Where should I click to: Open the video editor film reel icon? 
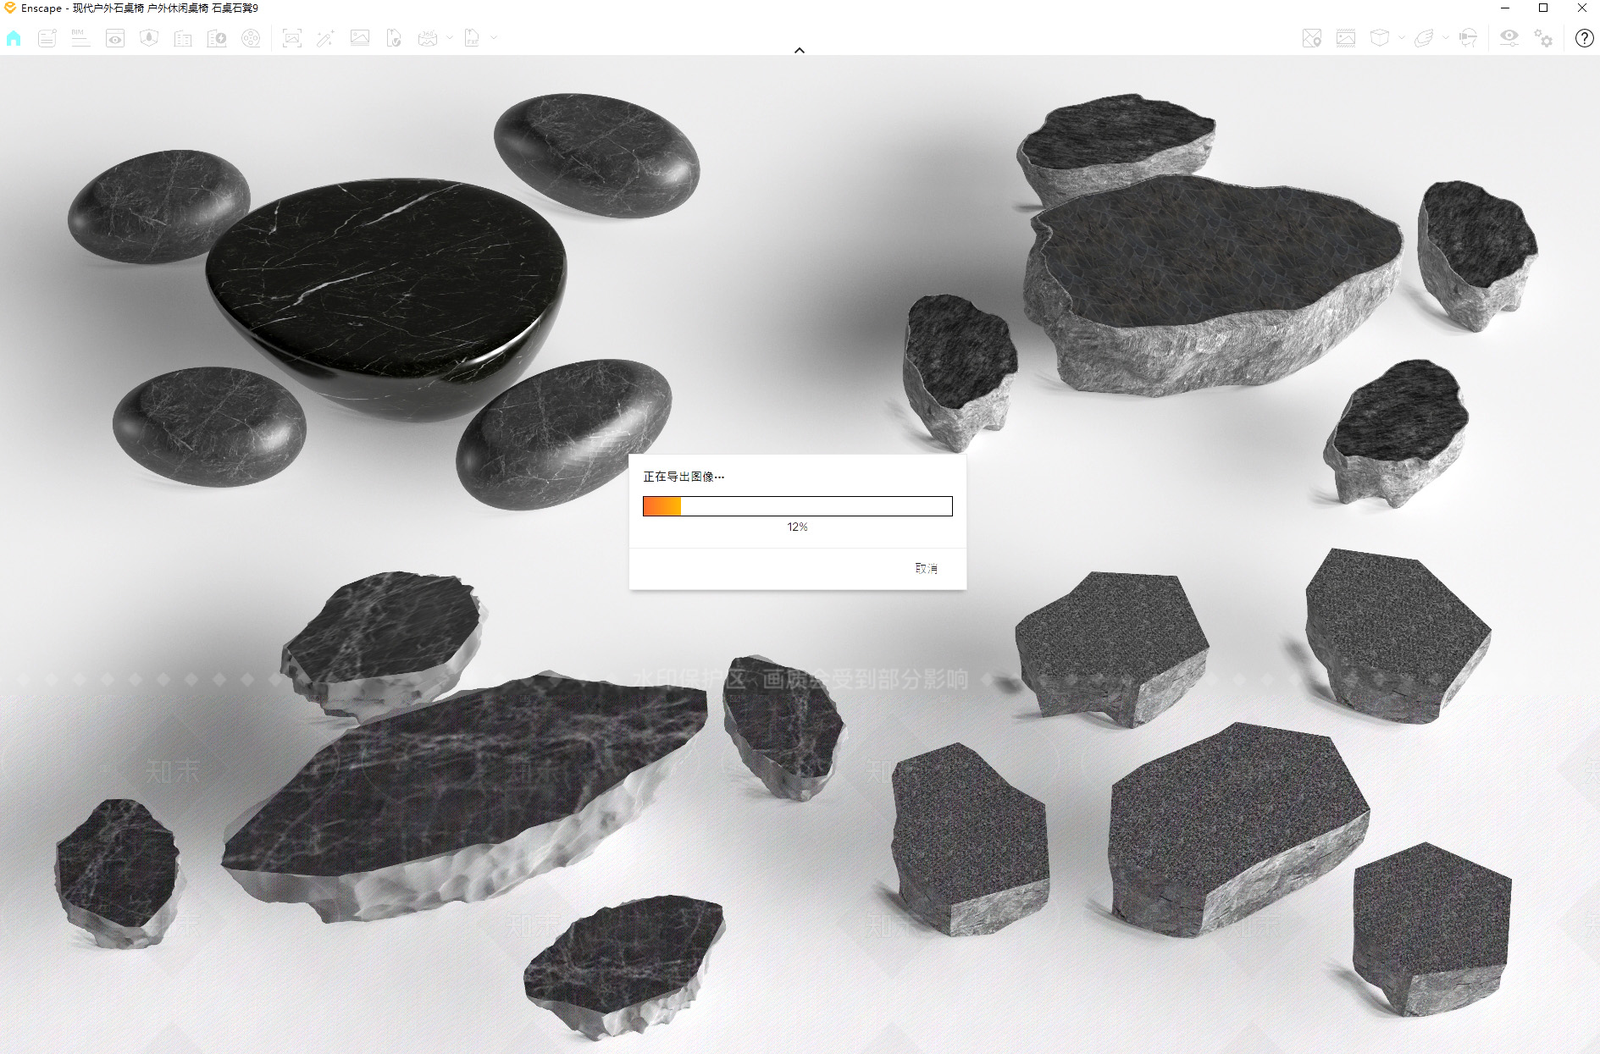tap(251, 38)
